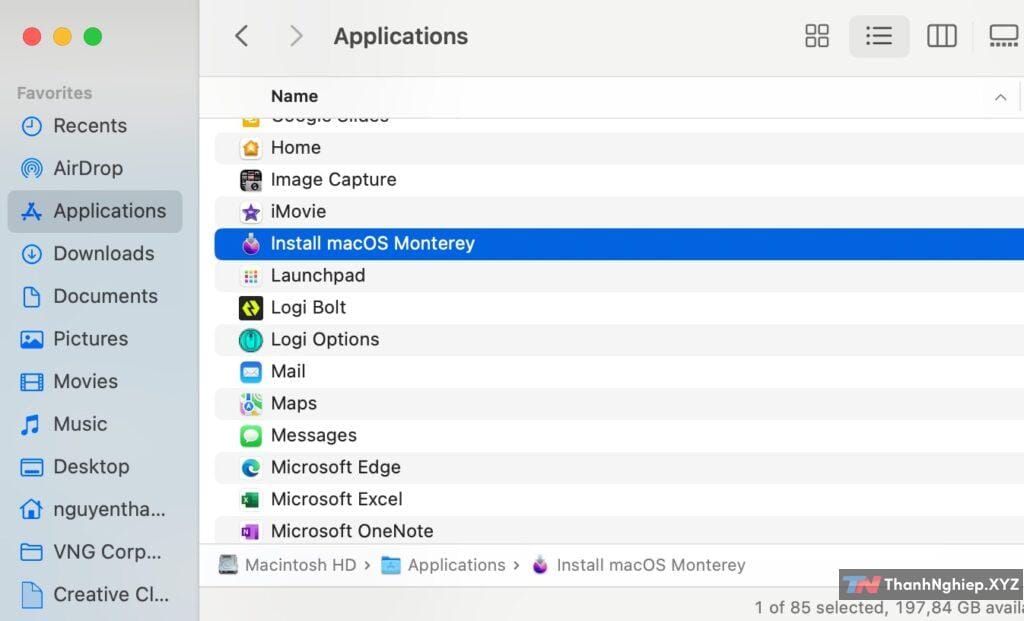
Task: Toggle sort order arrow in Name header
Action: pos(1000,97)
